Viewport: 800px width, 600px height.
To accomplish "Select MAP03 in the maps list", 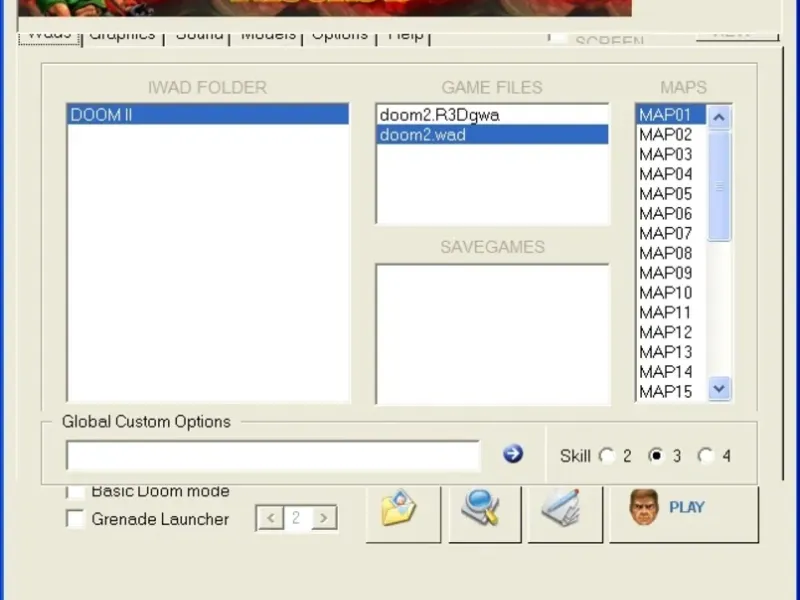I will click(671, 154).
